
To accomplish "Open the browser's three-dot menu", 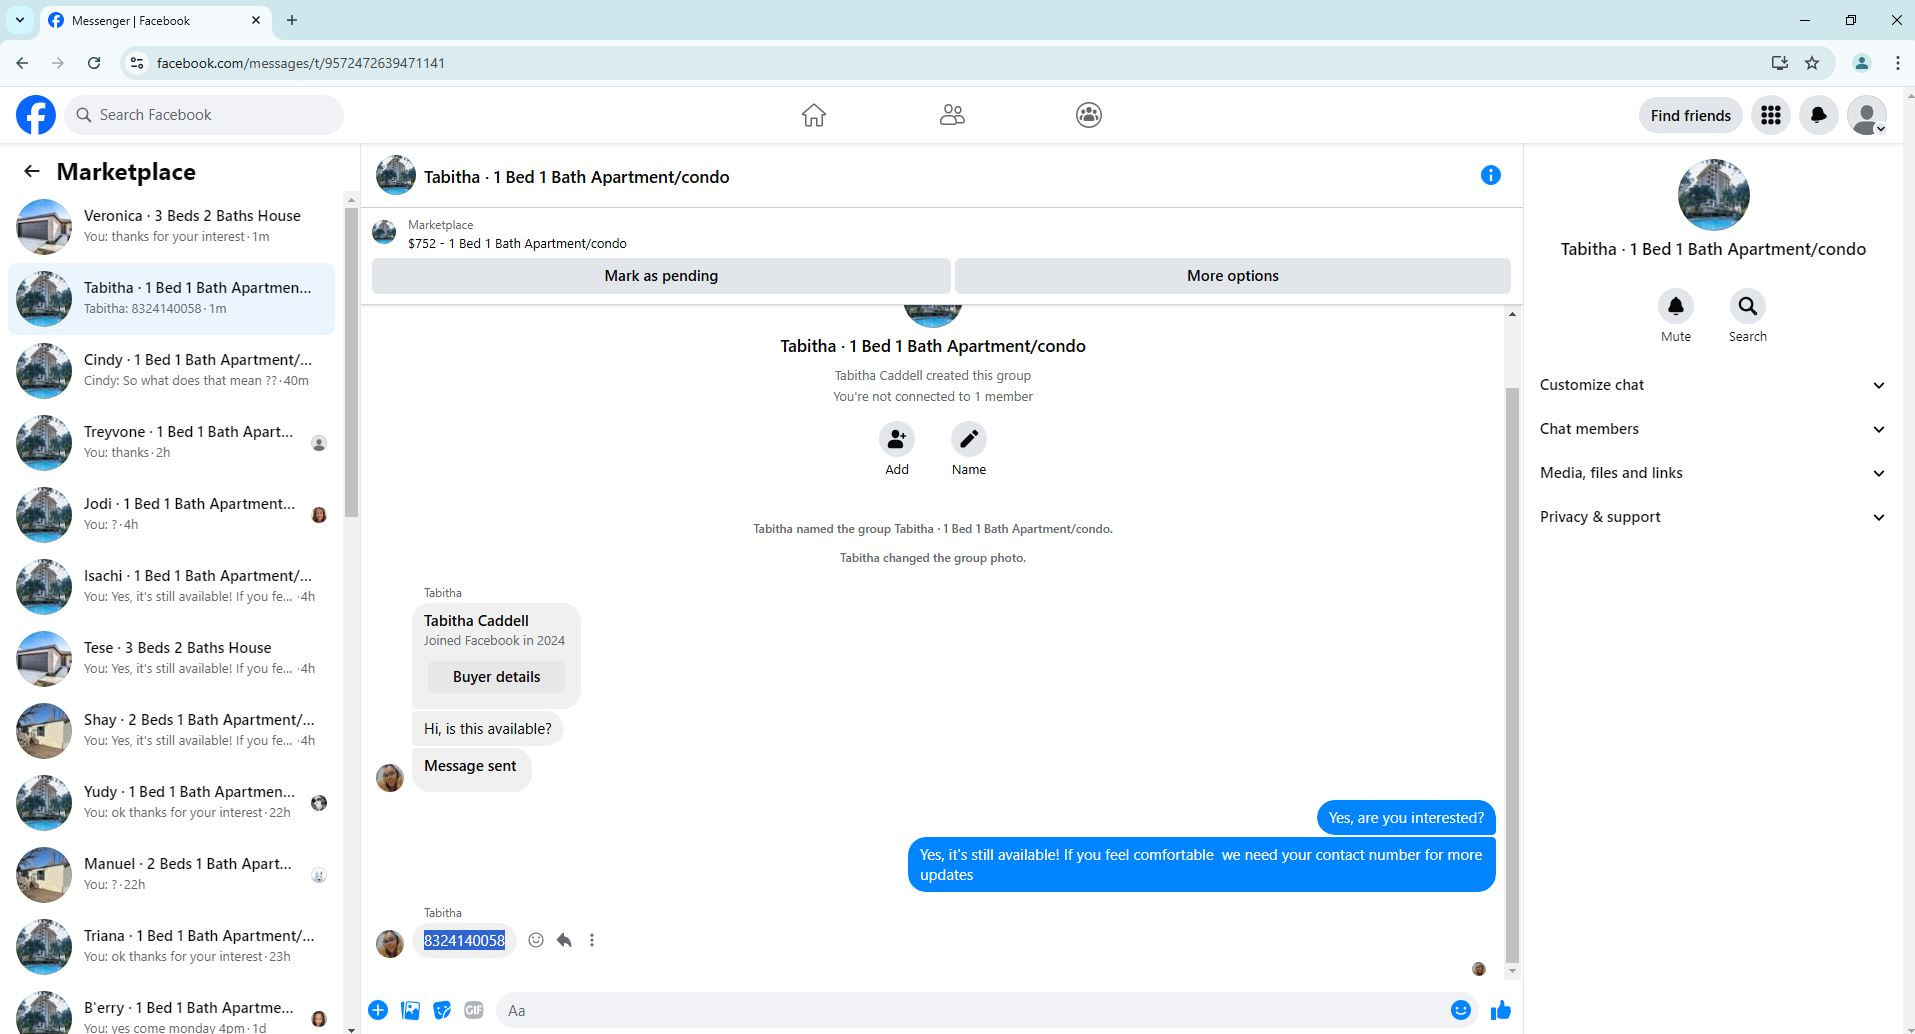I will [1897, 63].
